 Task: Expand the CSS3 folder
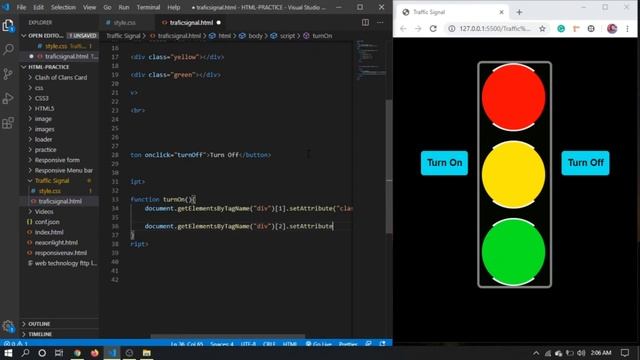click(60, 98)
